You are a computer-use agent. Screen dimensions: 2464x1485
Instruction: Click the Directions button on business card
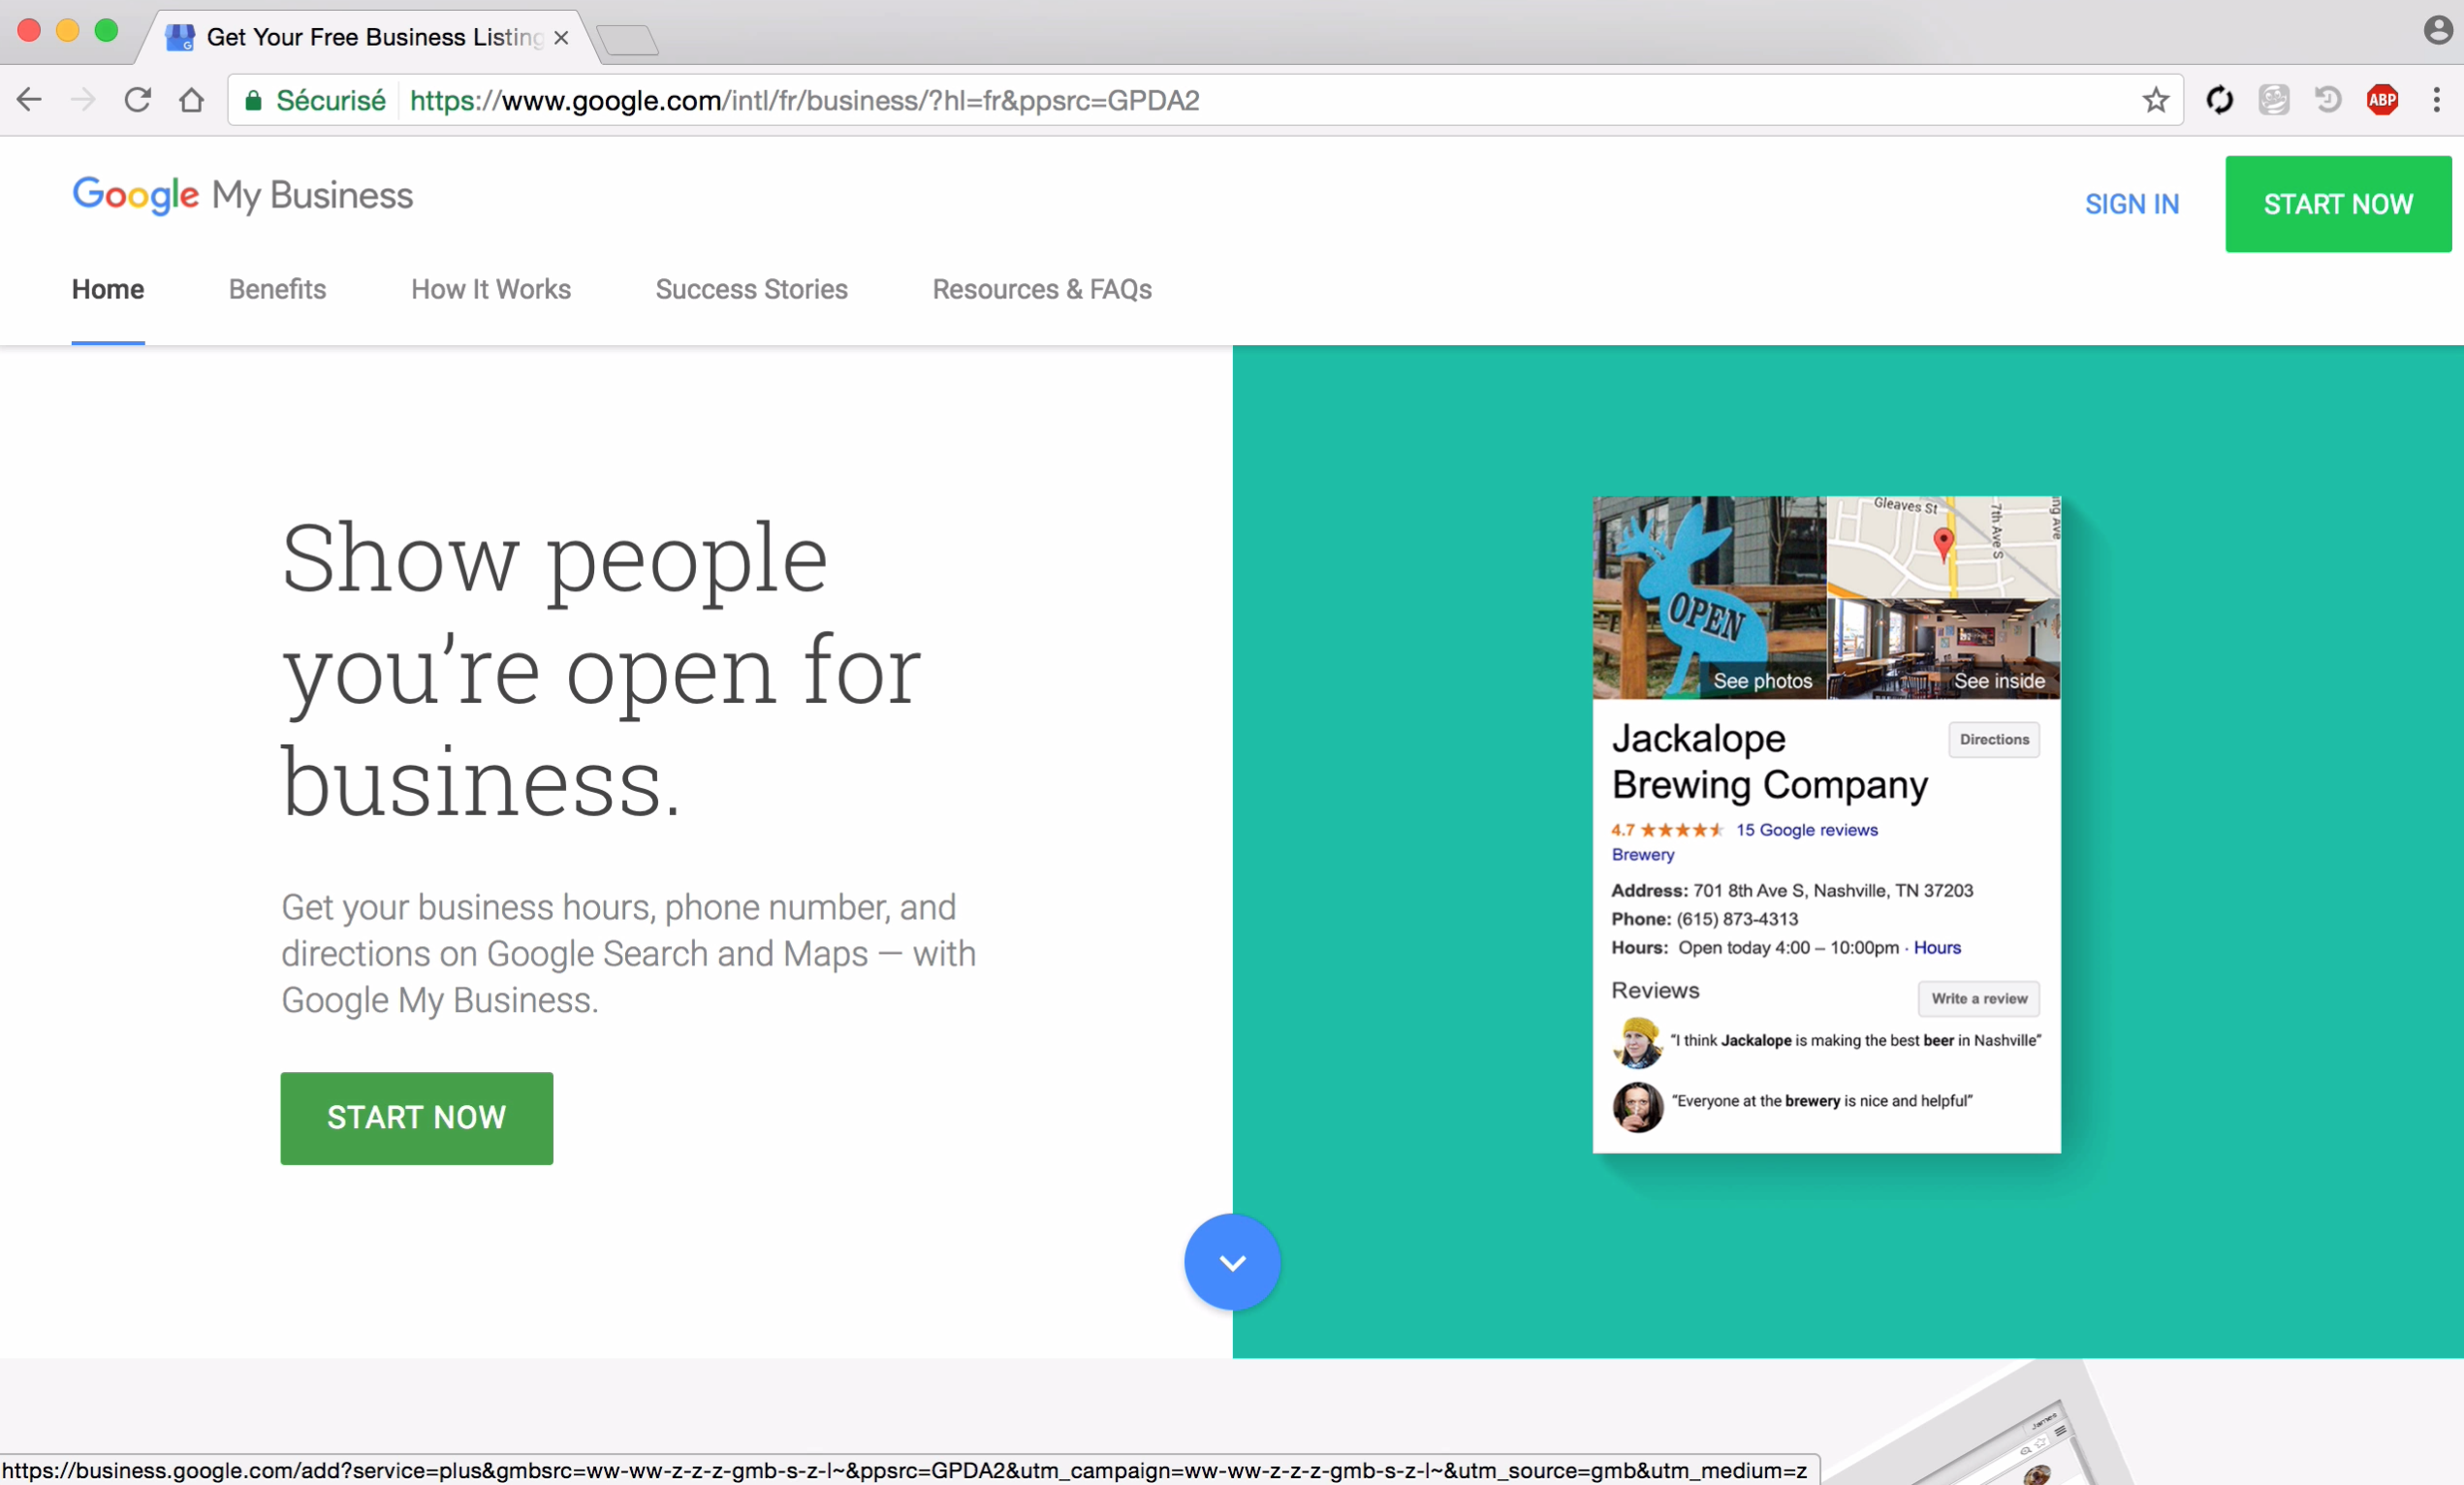[1994, 738]
